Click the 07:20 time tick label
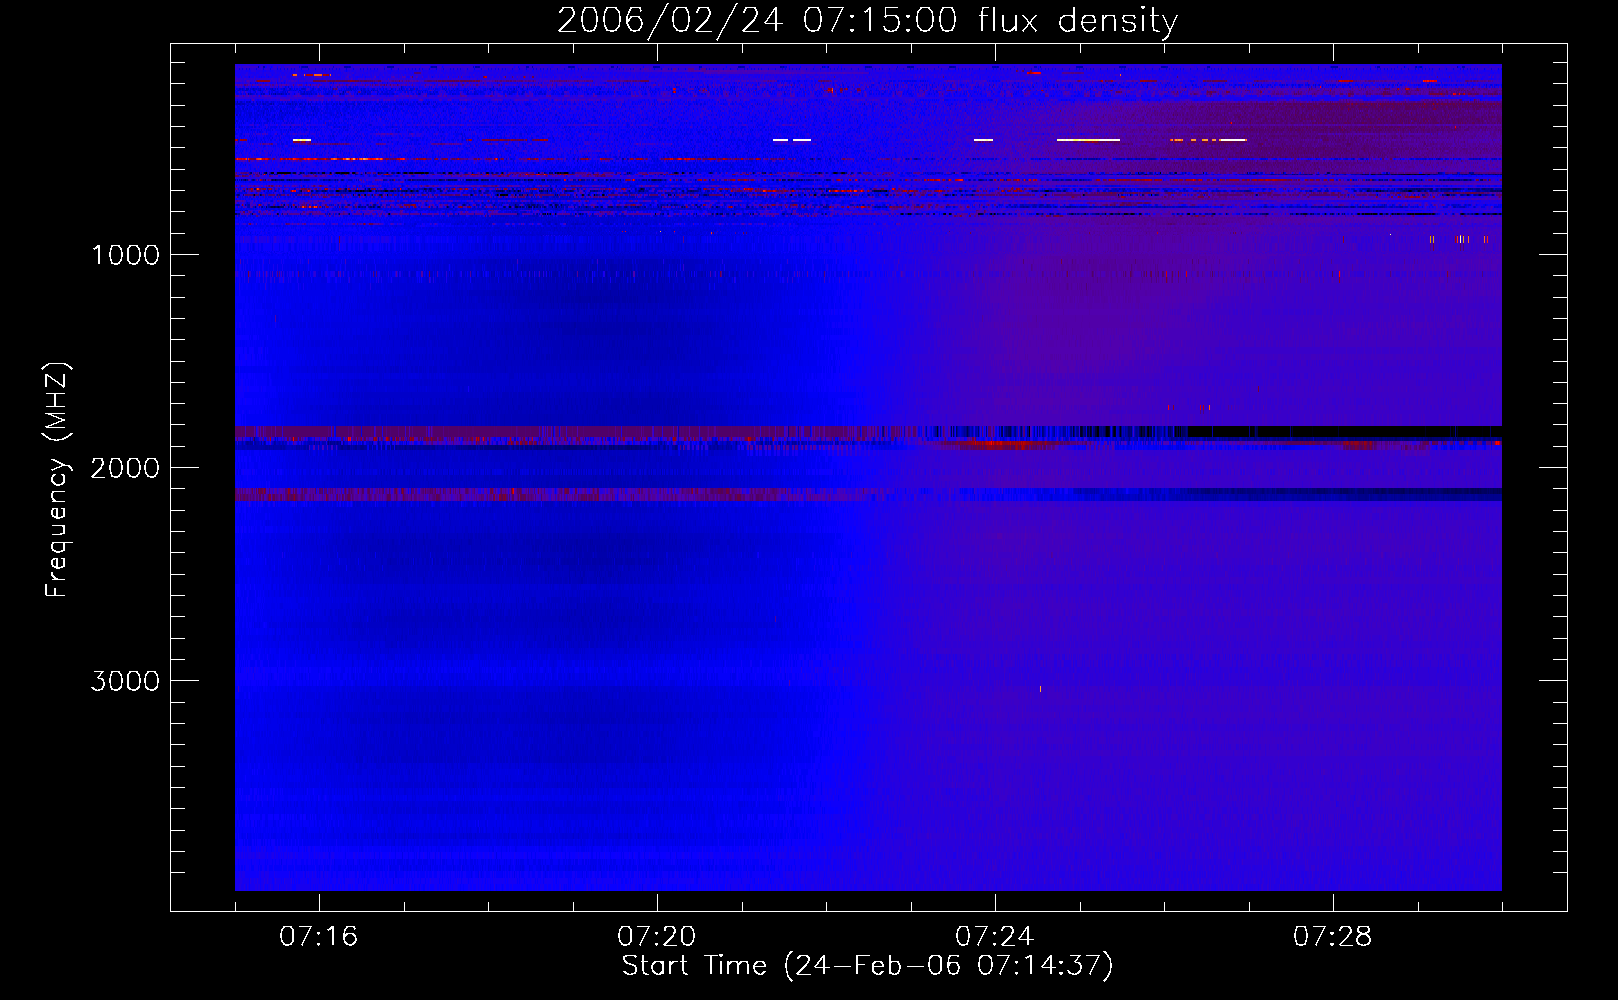Viewport: 1618px width, 1000px height. click(657, 937)
